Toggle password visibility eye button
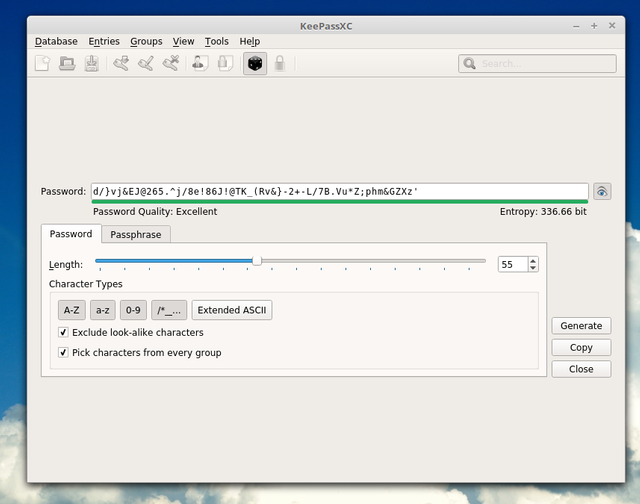640x504 pixels. 602,191
